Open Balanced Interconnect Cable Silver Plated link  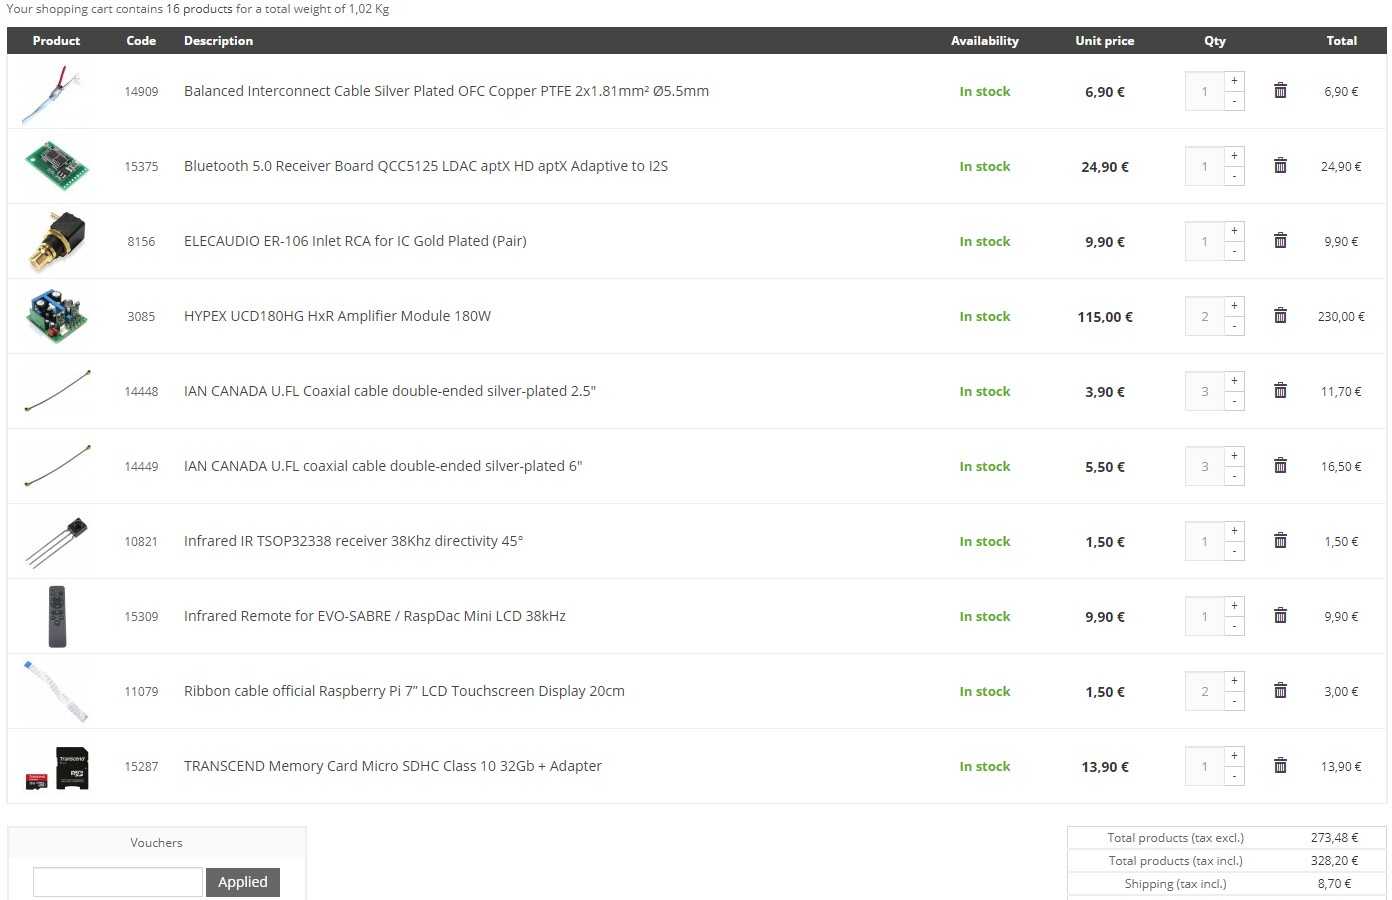tap(446, 91)
